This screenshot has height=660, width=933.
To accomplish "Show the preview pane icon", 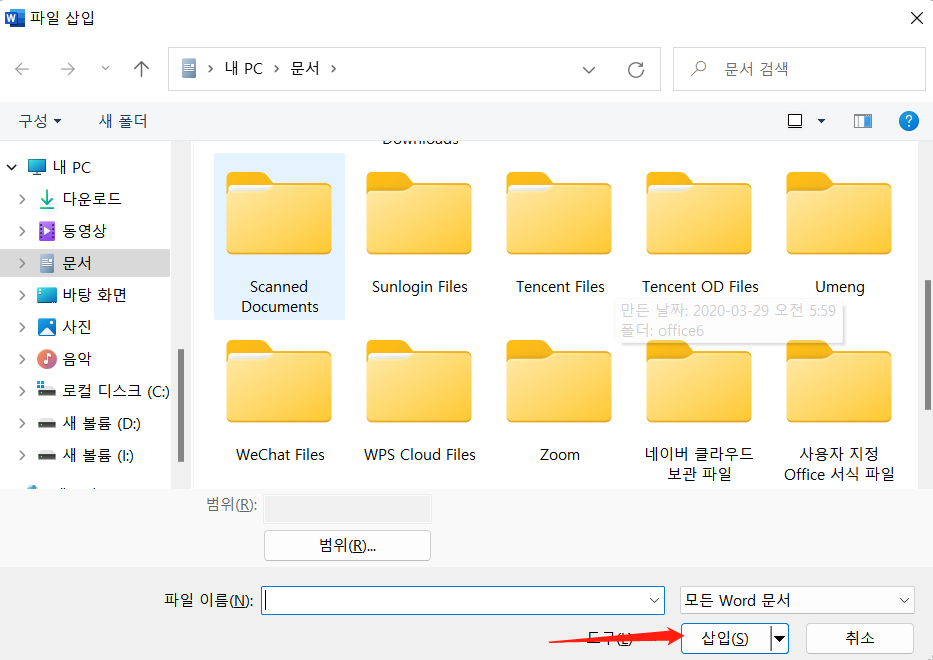I will [862, 121].
